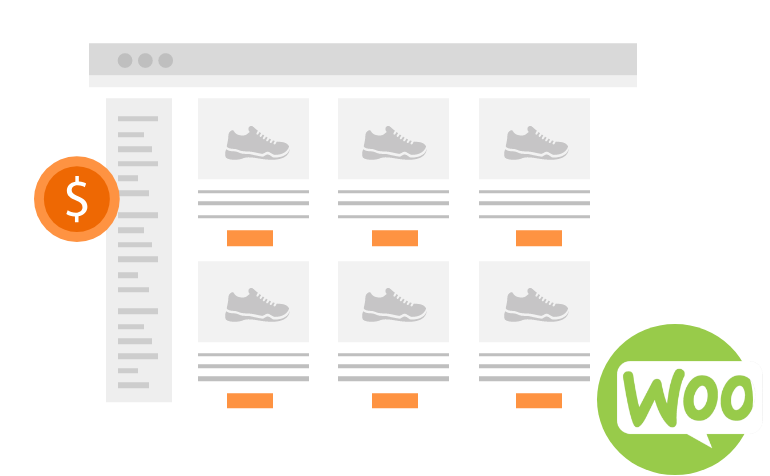
Task: Open the bottom-right shoe product image
Action: point(534,302)
